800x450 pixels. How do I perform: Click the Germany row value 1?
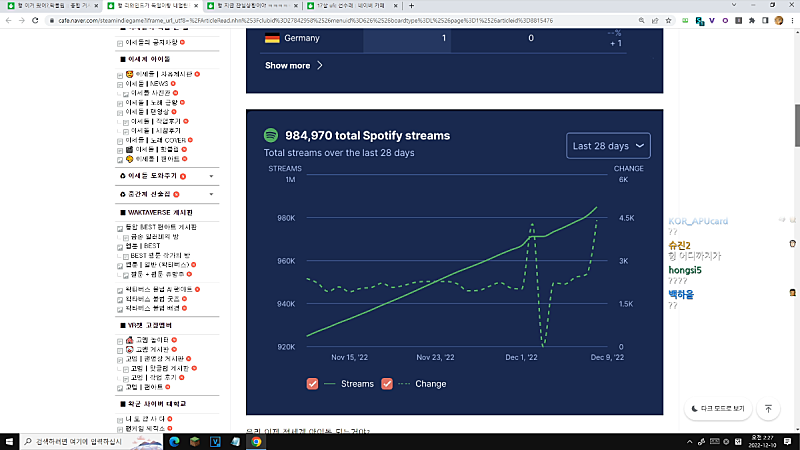[x=443, y=38]
